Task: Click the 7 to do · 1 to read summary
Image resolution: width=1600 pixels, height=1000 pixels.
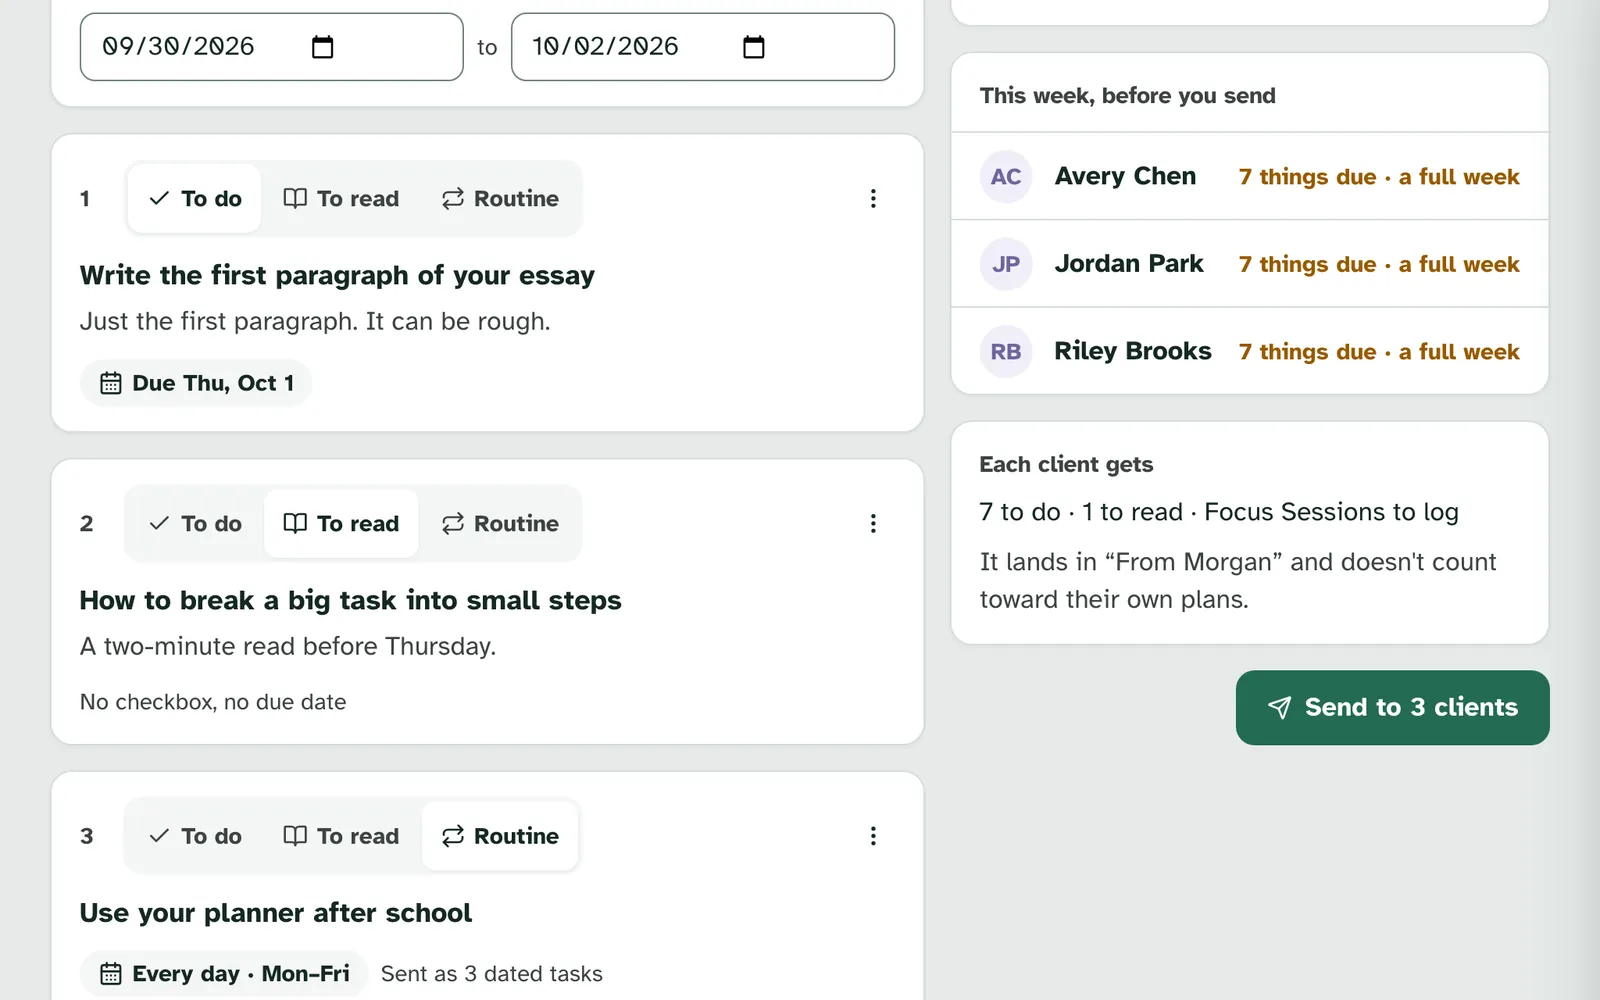Action: 1219,512
